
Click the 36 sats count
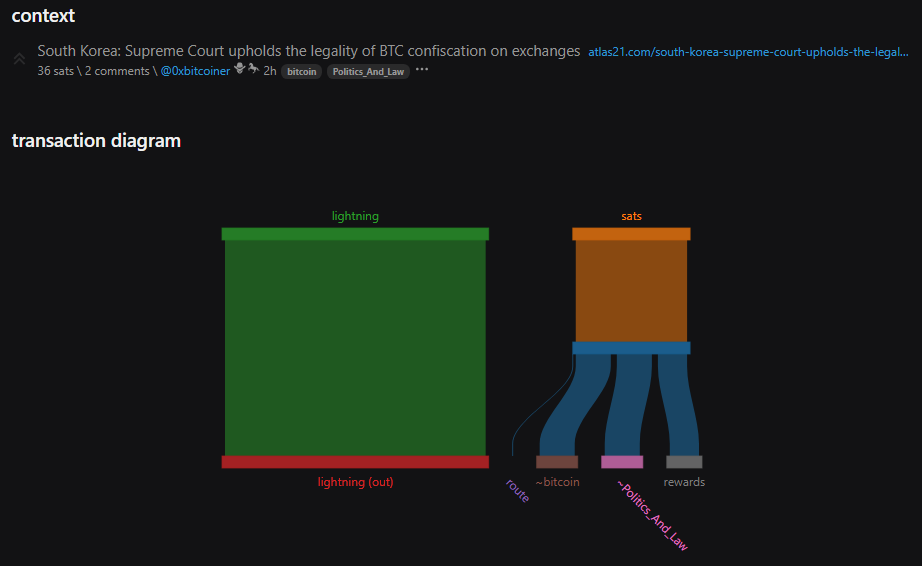click(55, 71)
